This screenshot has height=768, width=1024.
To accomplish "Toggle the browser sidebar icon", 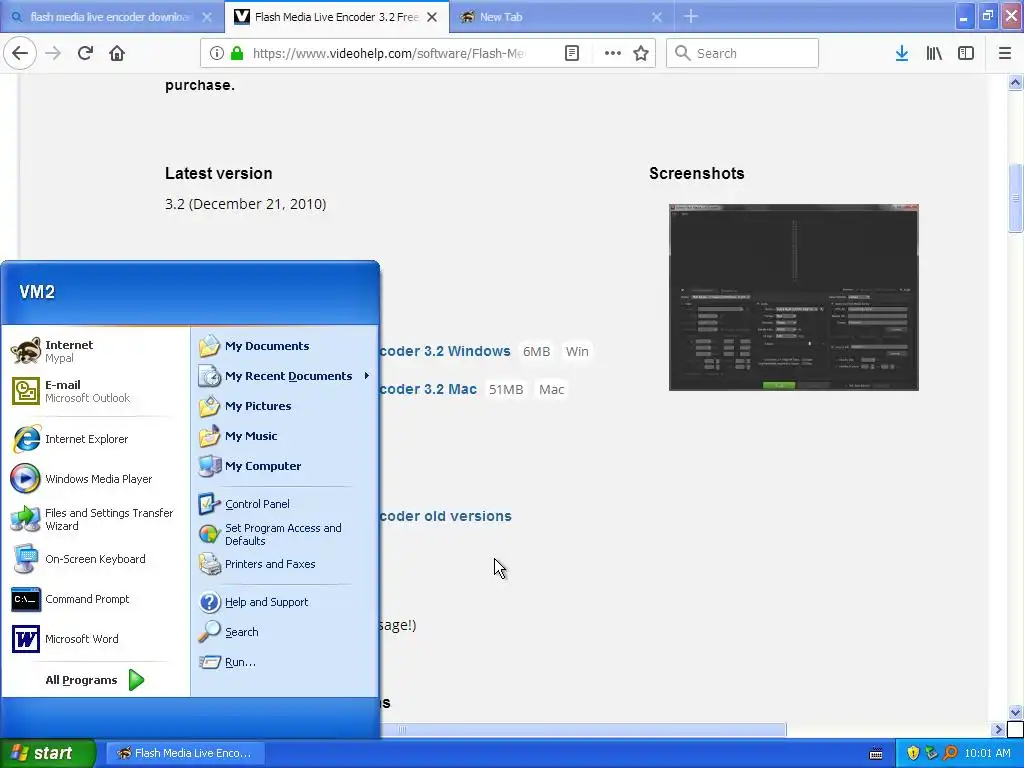I will pos(966,54).
